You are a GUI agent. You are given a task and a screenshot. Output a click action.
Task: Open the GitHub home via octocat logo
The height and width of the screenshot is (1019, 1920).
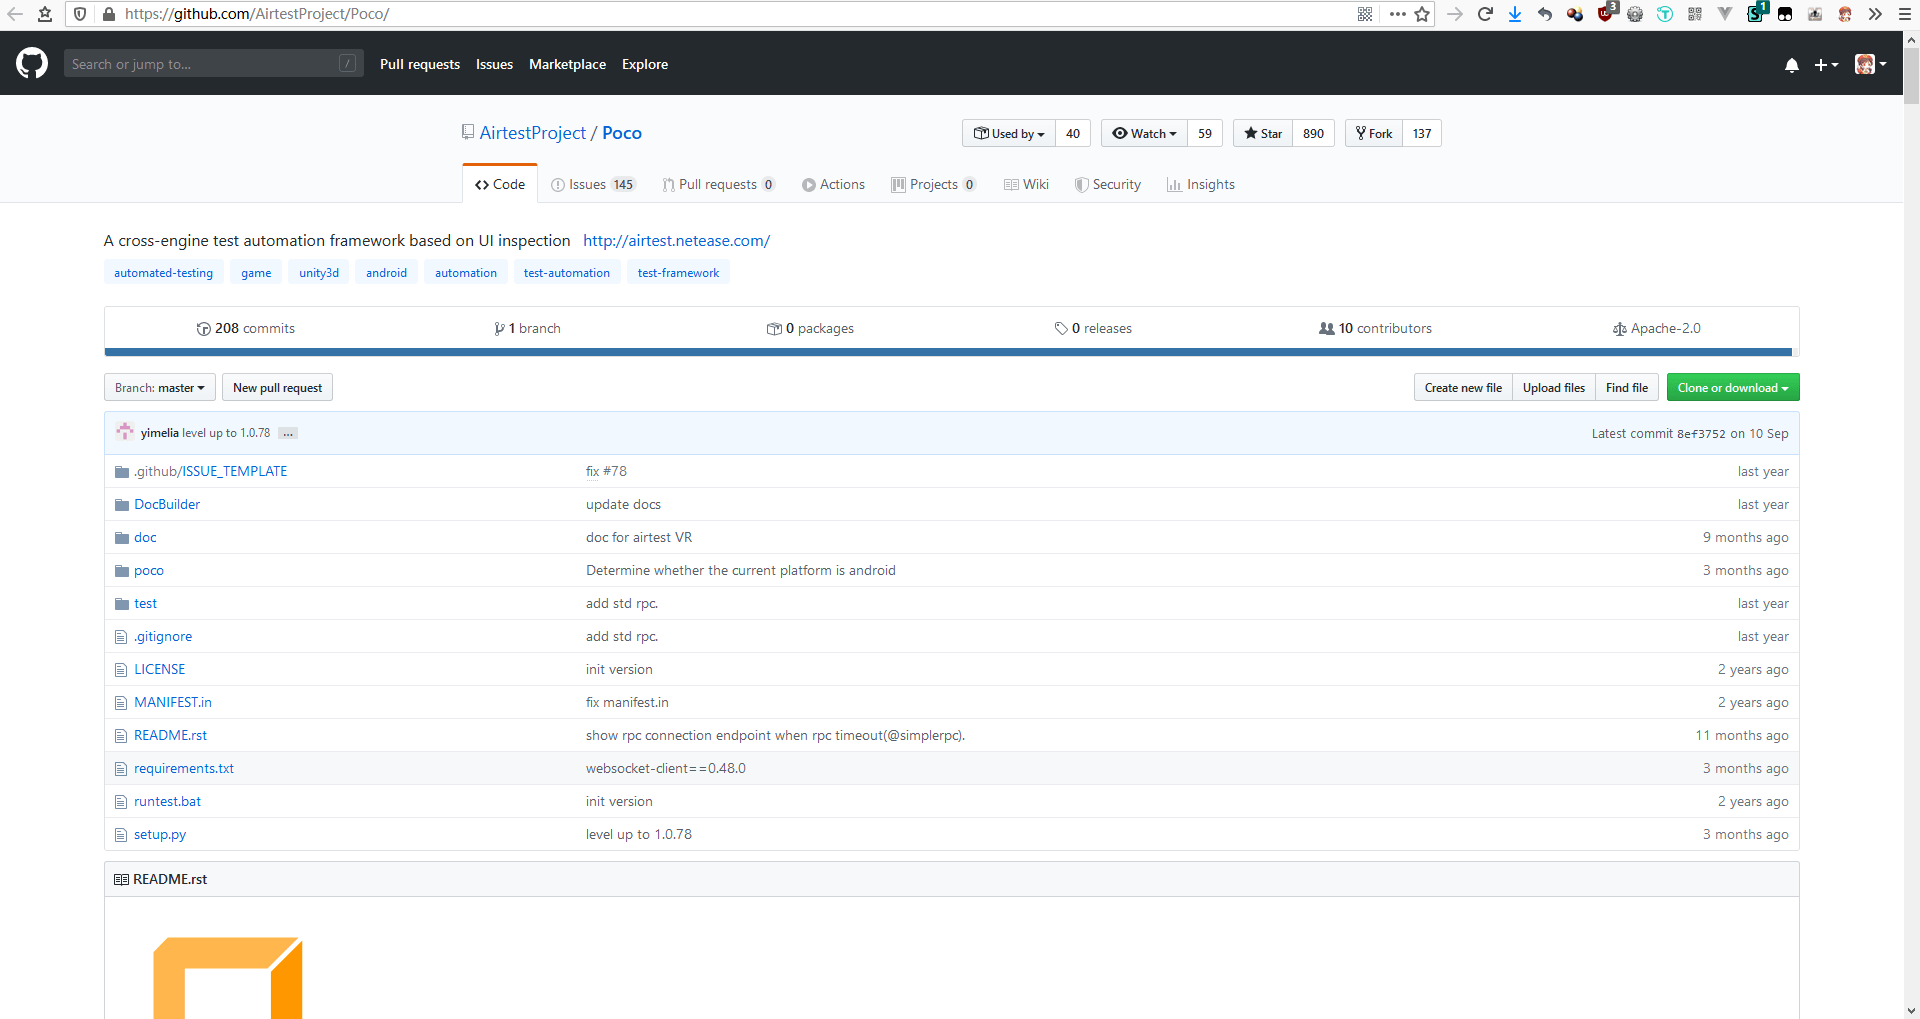click(x=31, y=63)
